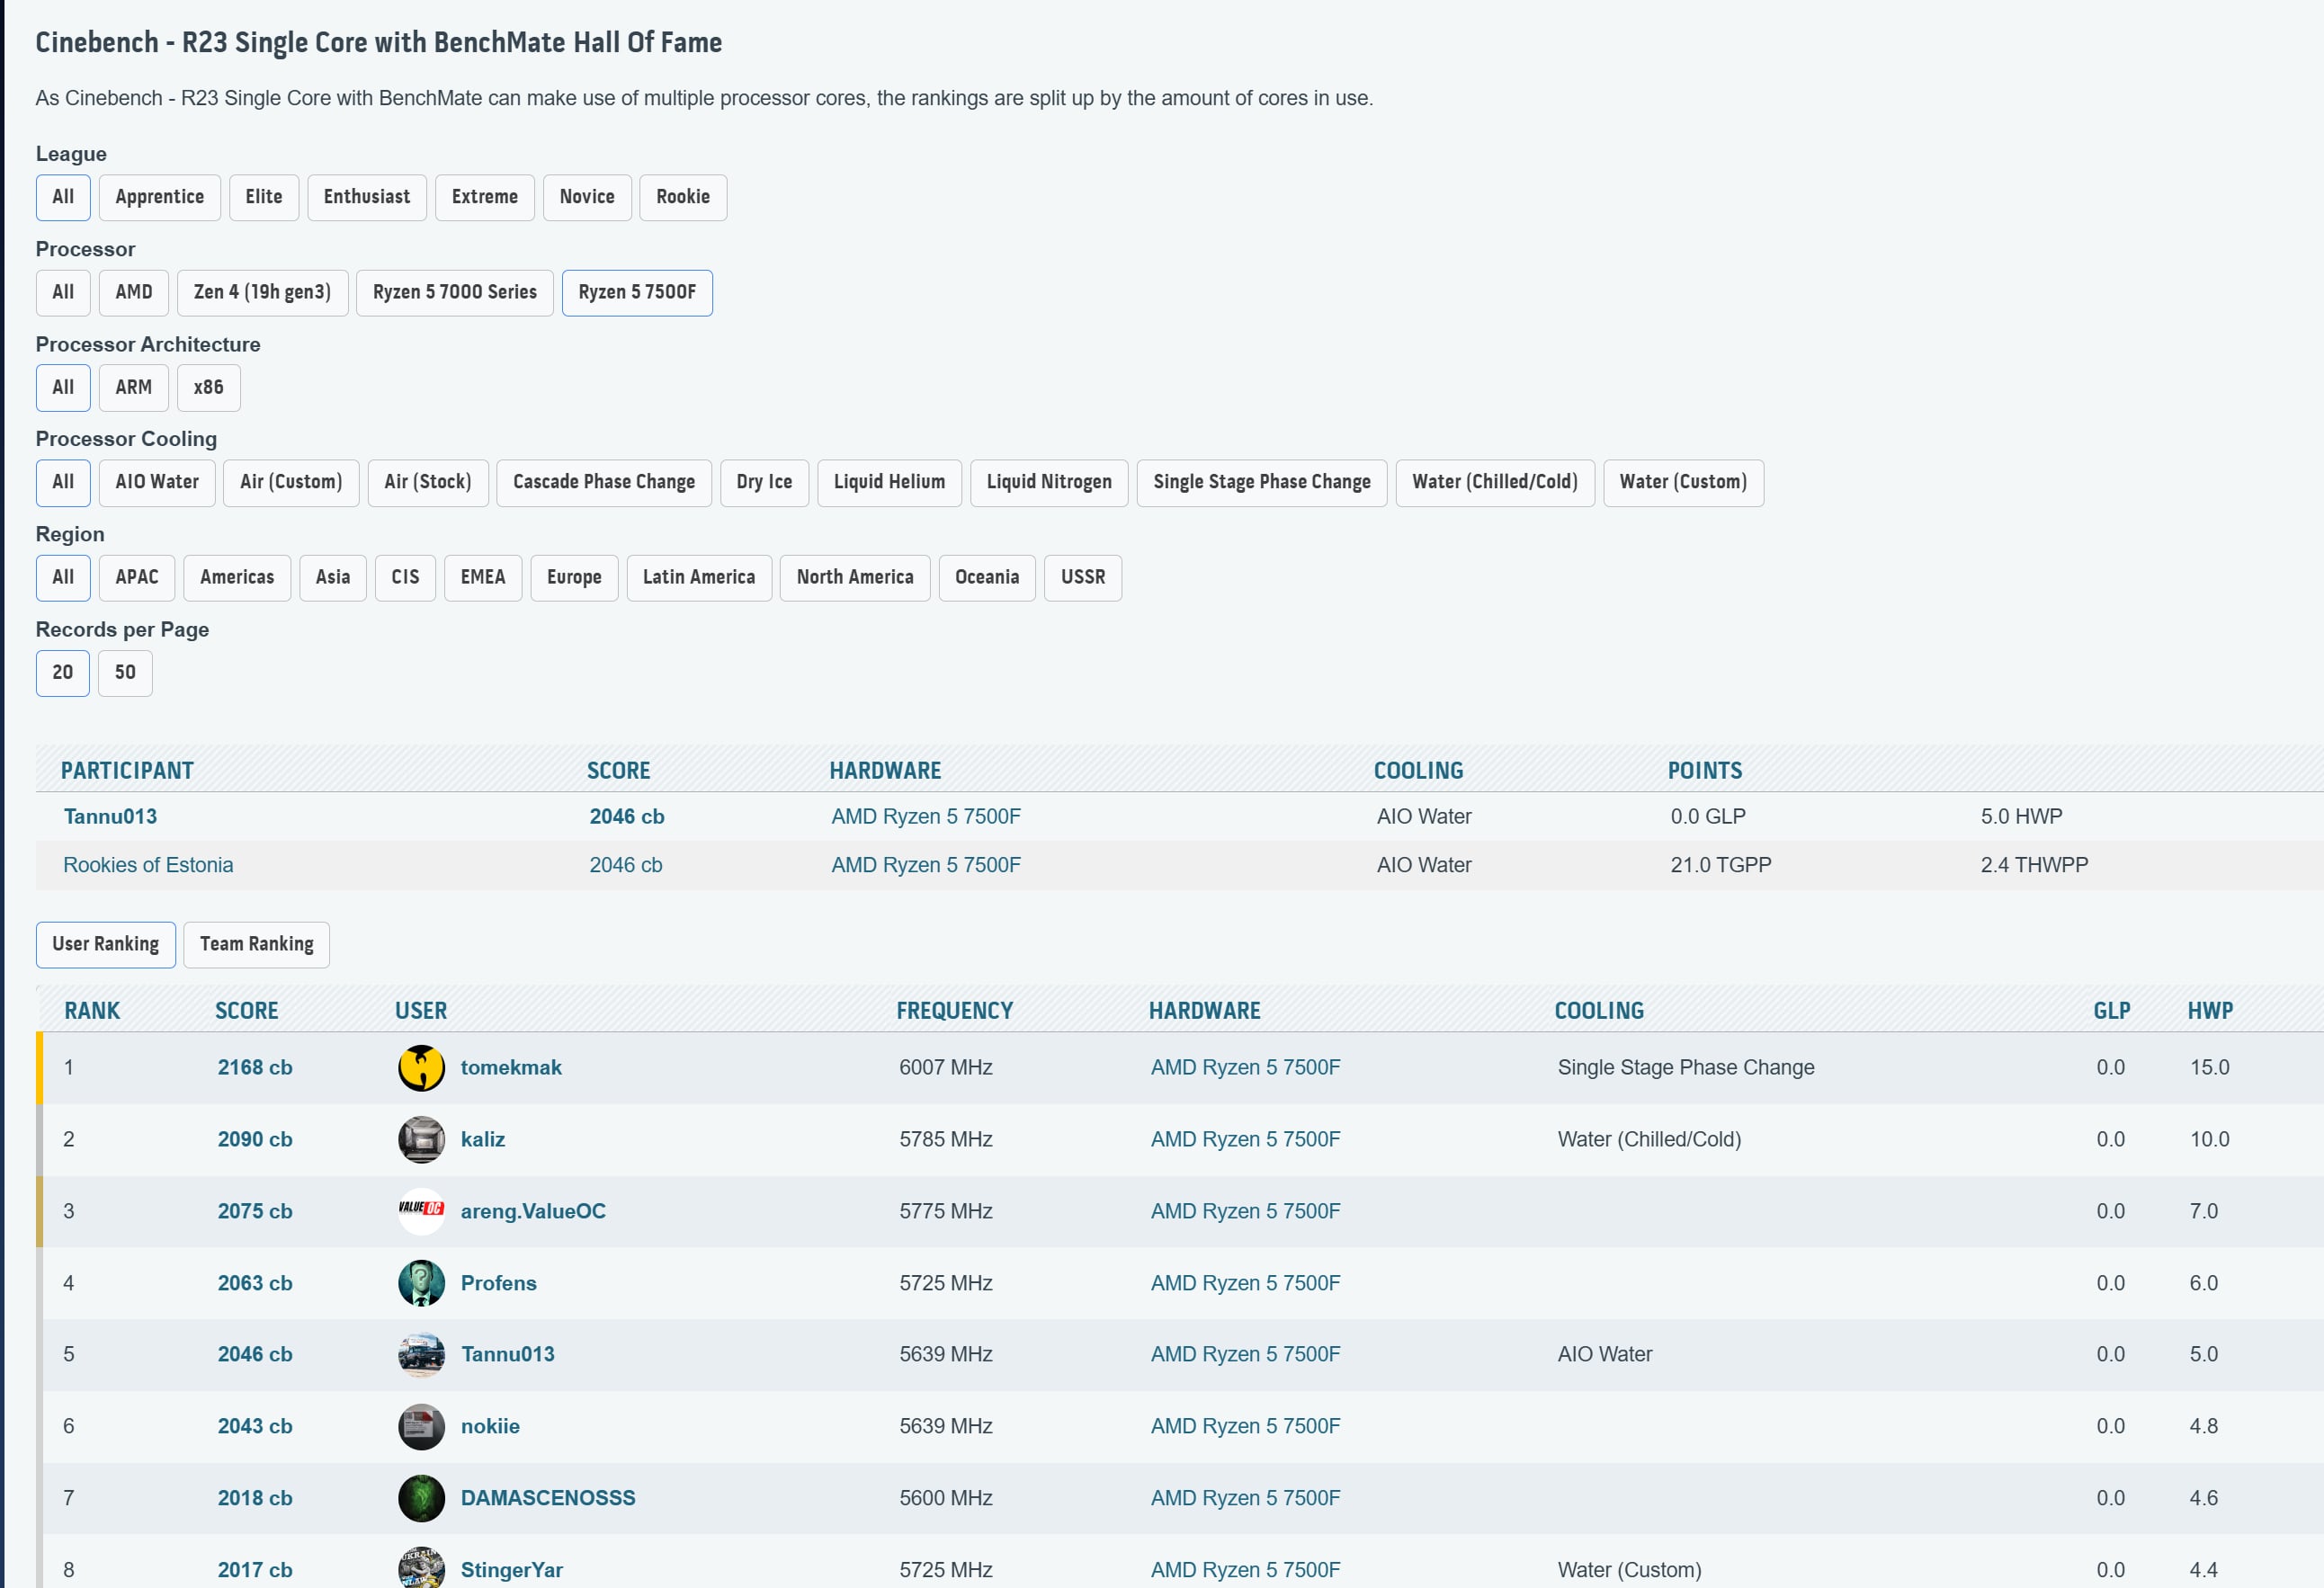Image resolution: width=2324 pixels, height=1588 pixels.
Task: Filter region by Americas
Action: click(x=237, y=577)
